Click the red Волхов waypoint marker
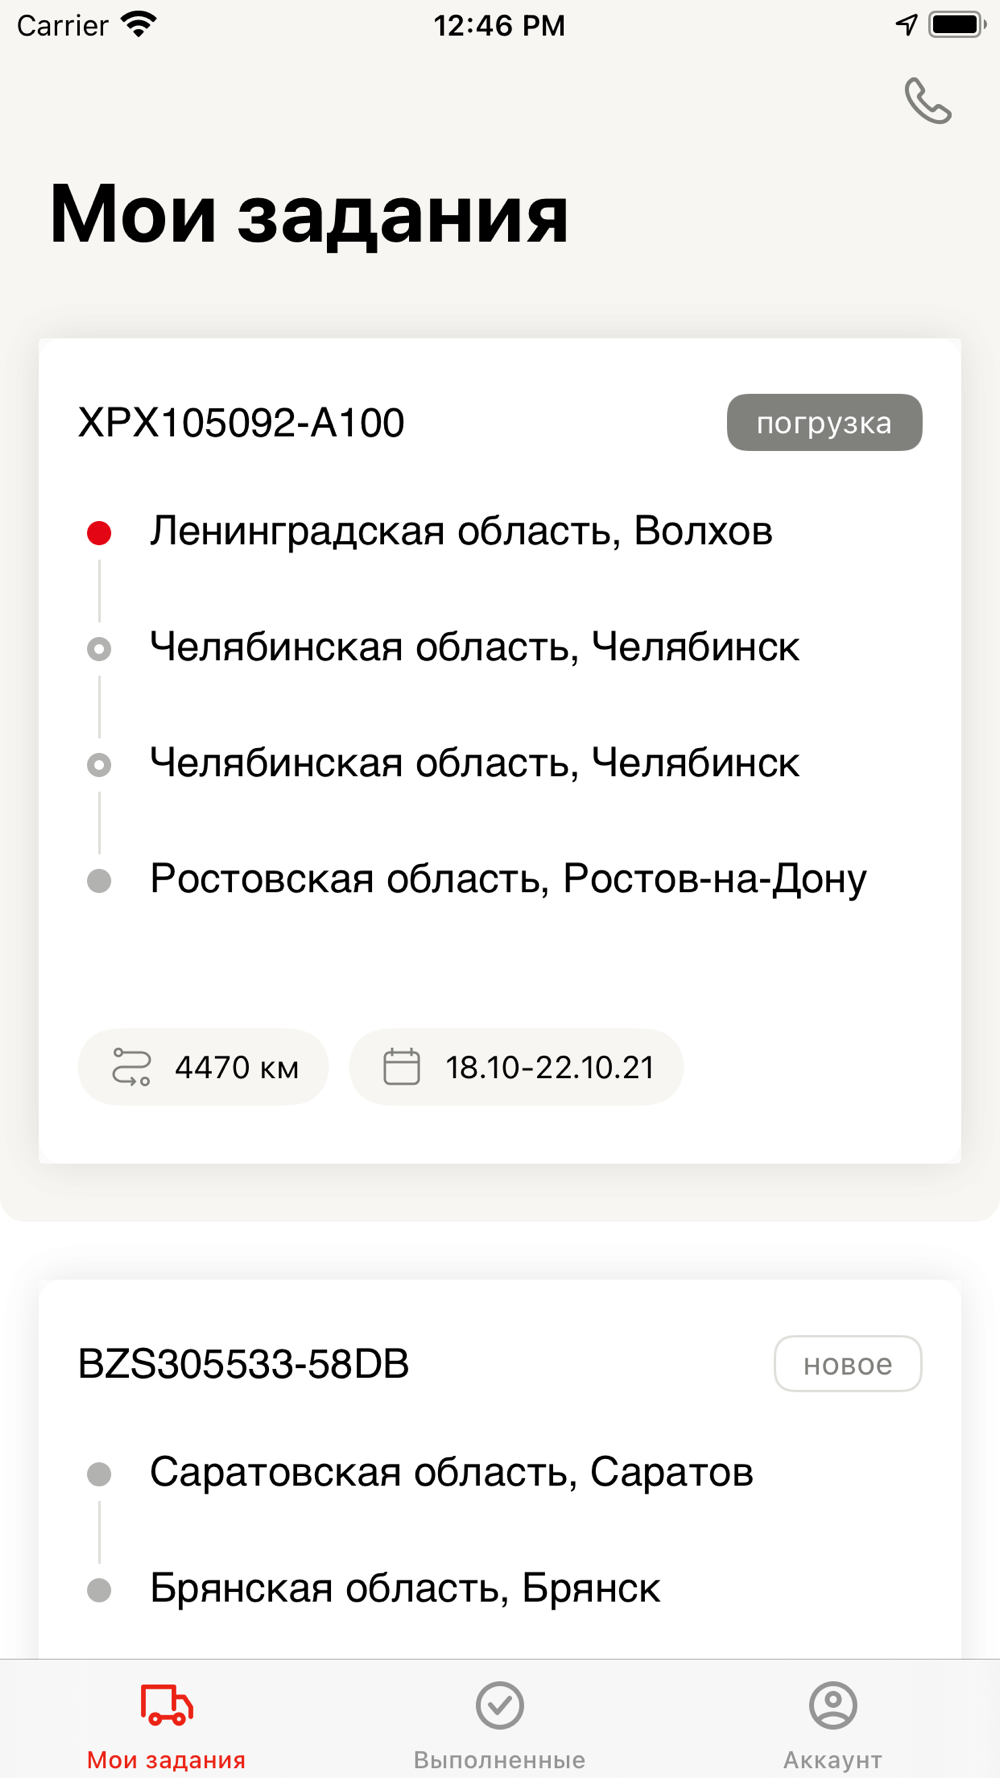1000x1778 pixels. tap(99, 533)
